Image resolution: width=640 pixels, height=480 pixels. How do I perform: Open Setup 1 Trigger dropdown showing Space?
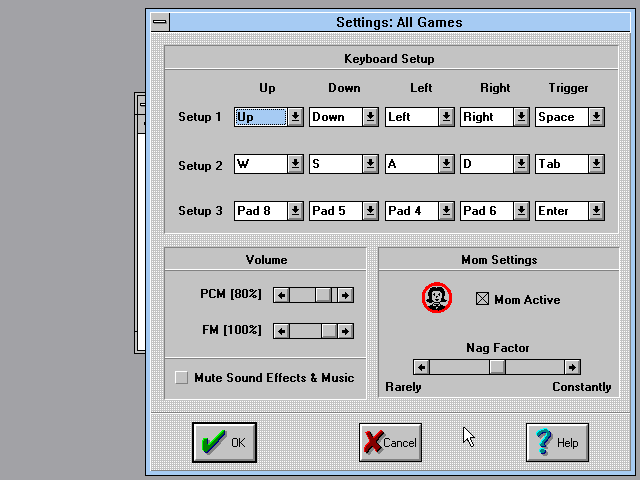[x=596, y=117]
